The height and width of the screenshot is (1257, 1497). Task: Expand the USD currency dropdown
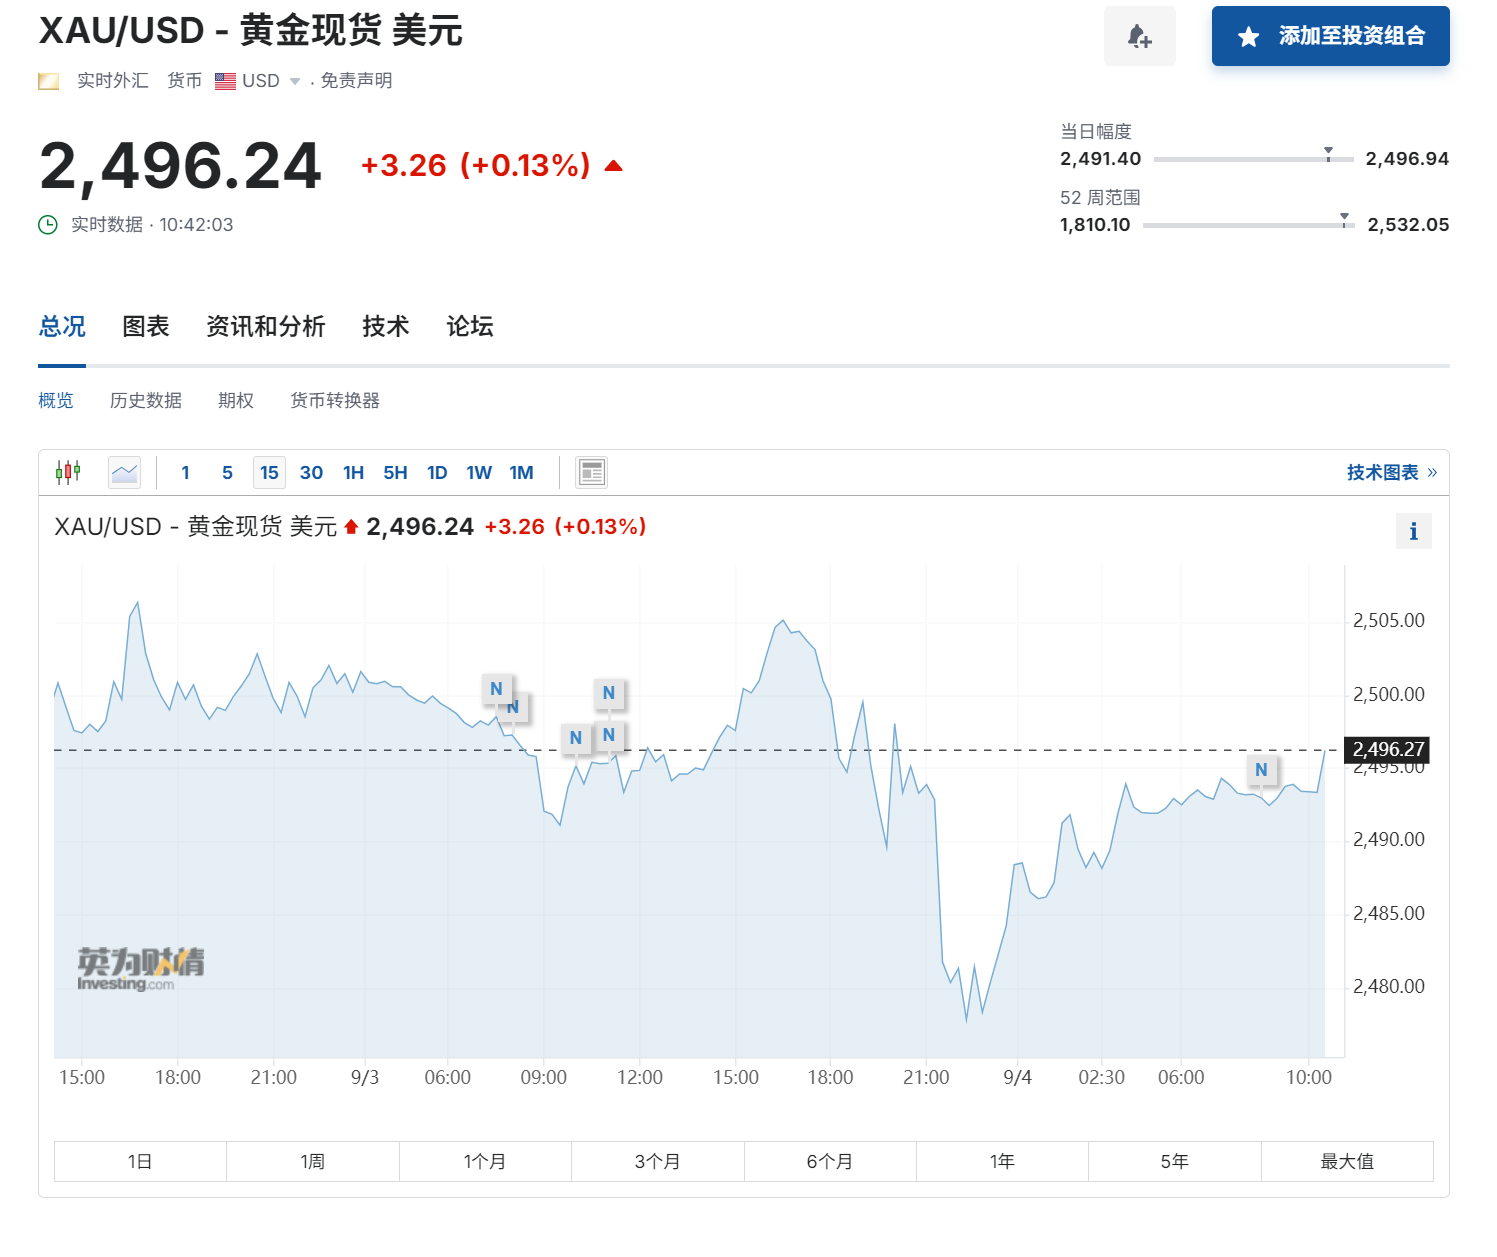pyautogui.click(x=295, y=82)
